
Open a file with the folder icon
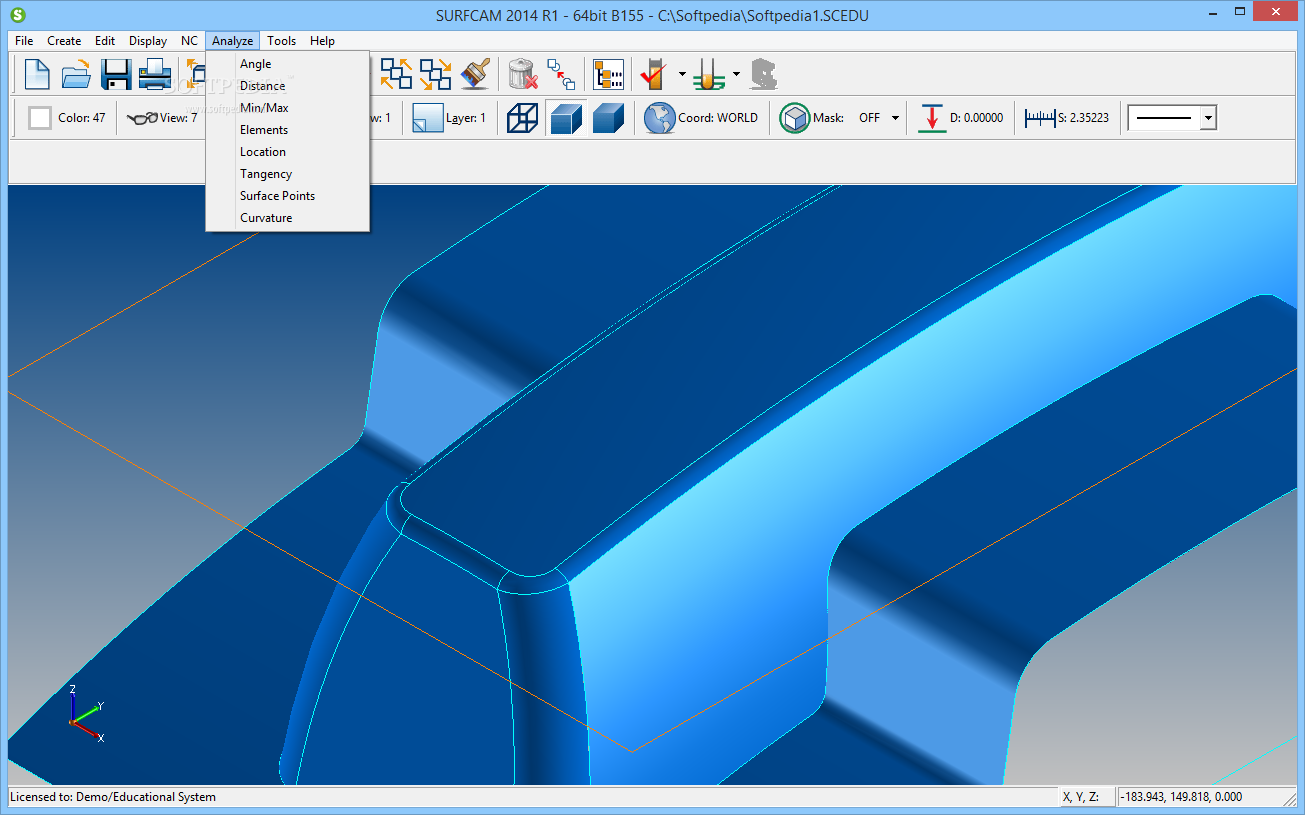pos(76,74)
